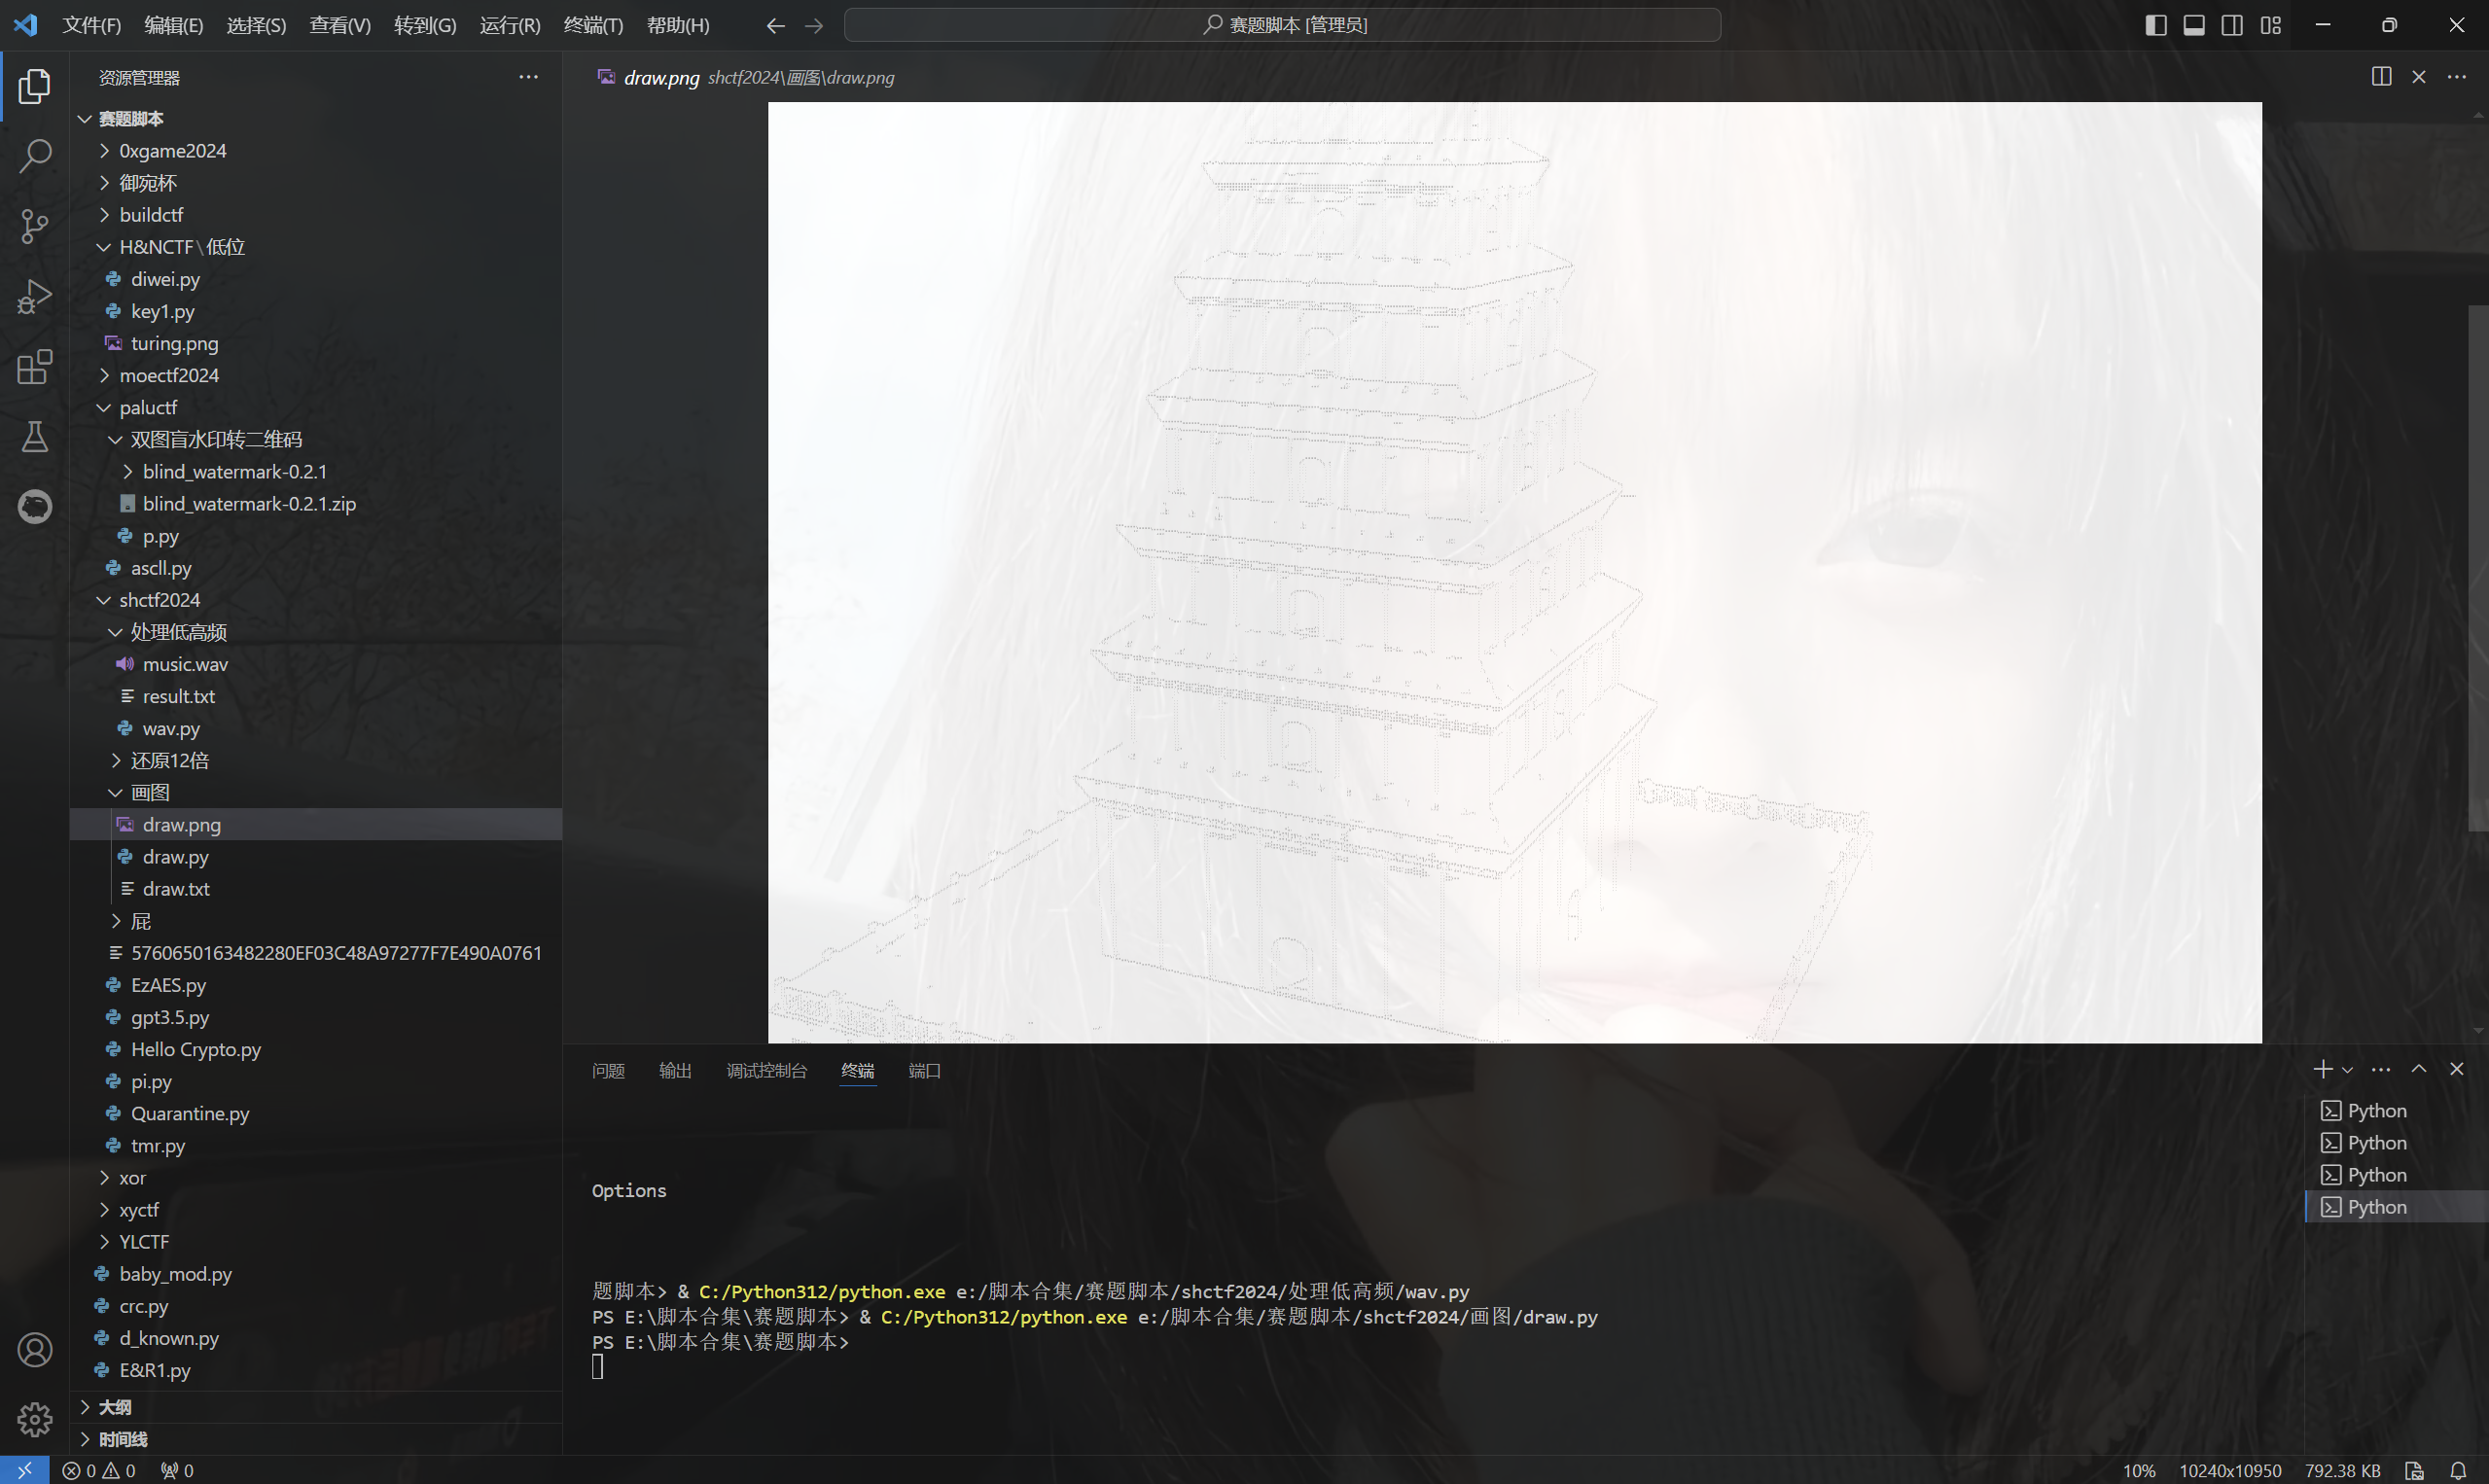Open the Testing flask icon
The height and width of the screenshot is (1484, 2489).
coord(34,437)
